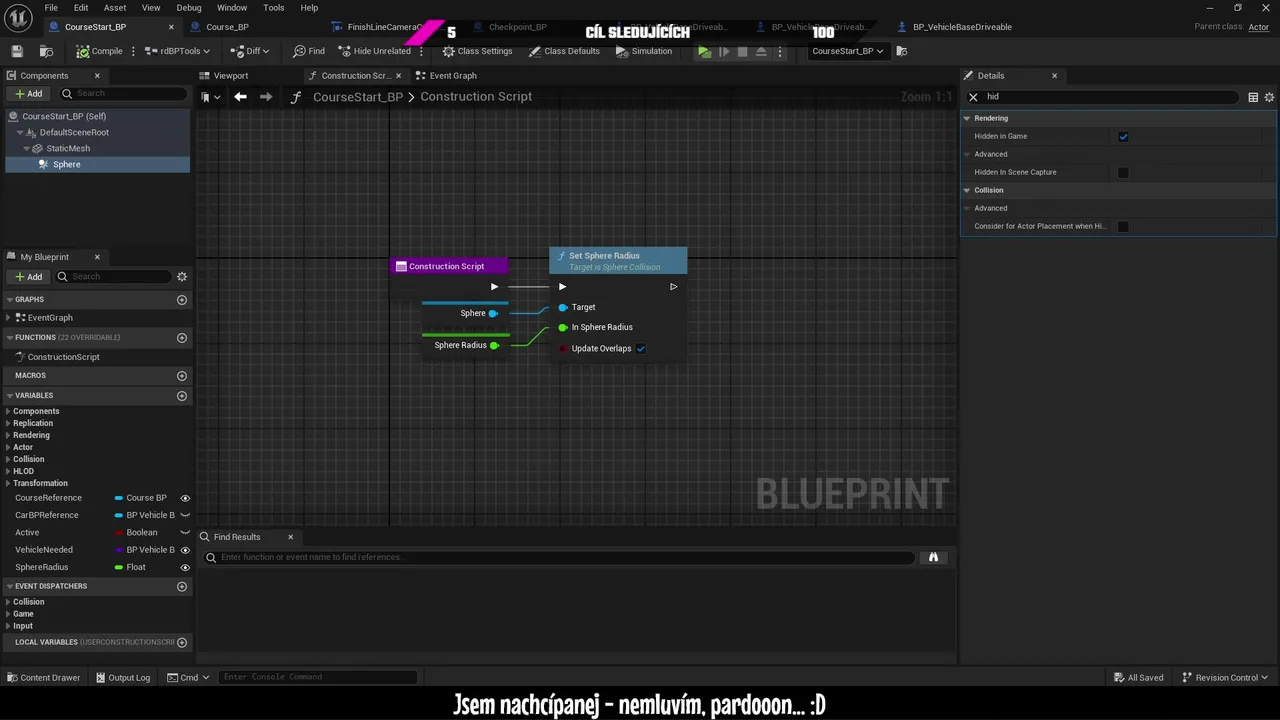Switch to the Event Graph tab
Screen dimensions: 1280x720
453,76
